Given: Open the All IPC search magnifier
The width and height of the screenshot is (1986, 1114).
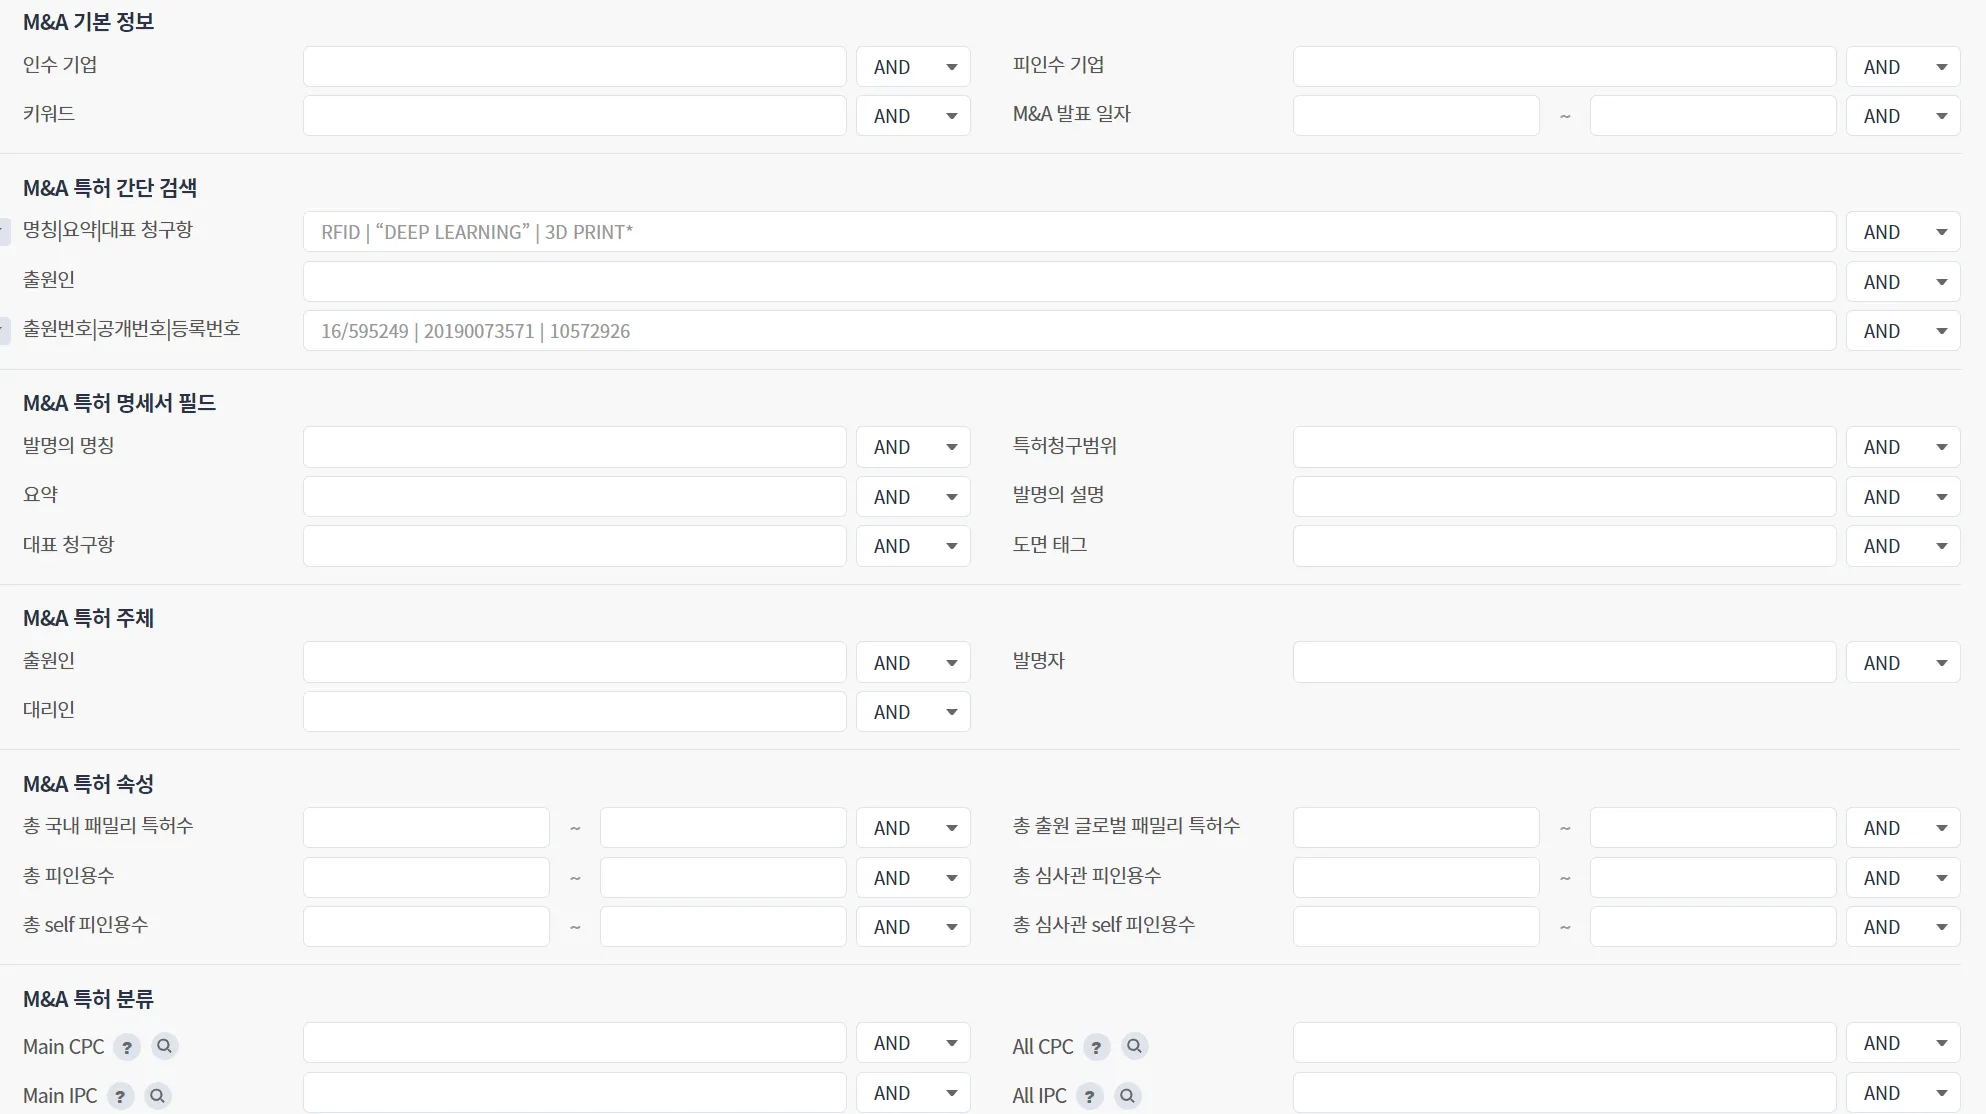Looking at the screenshot, I should pos(1127,1096).
